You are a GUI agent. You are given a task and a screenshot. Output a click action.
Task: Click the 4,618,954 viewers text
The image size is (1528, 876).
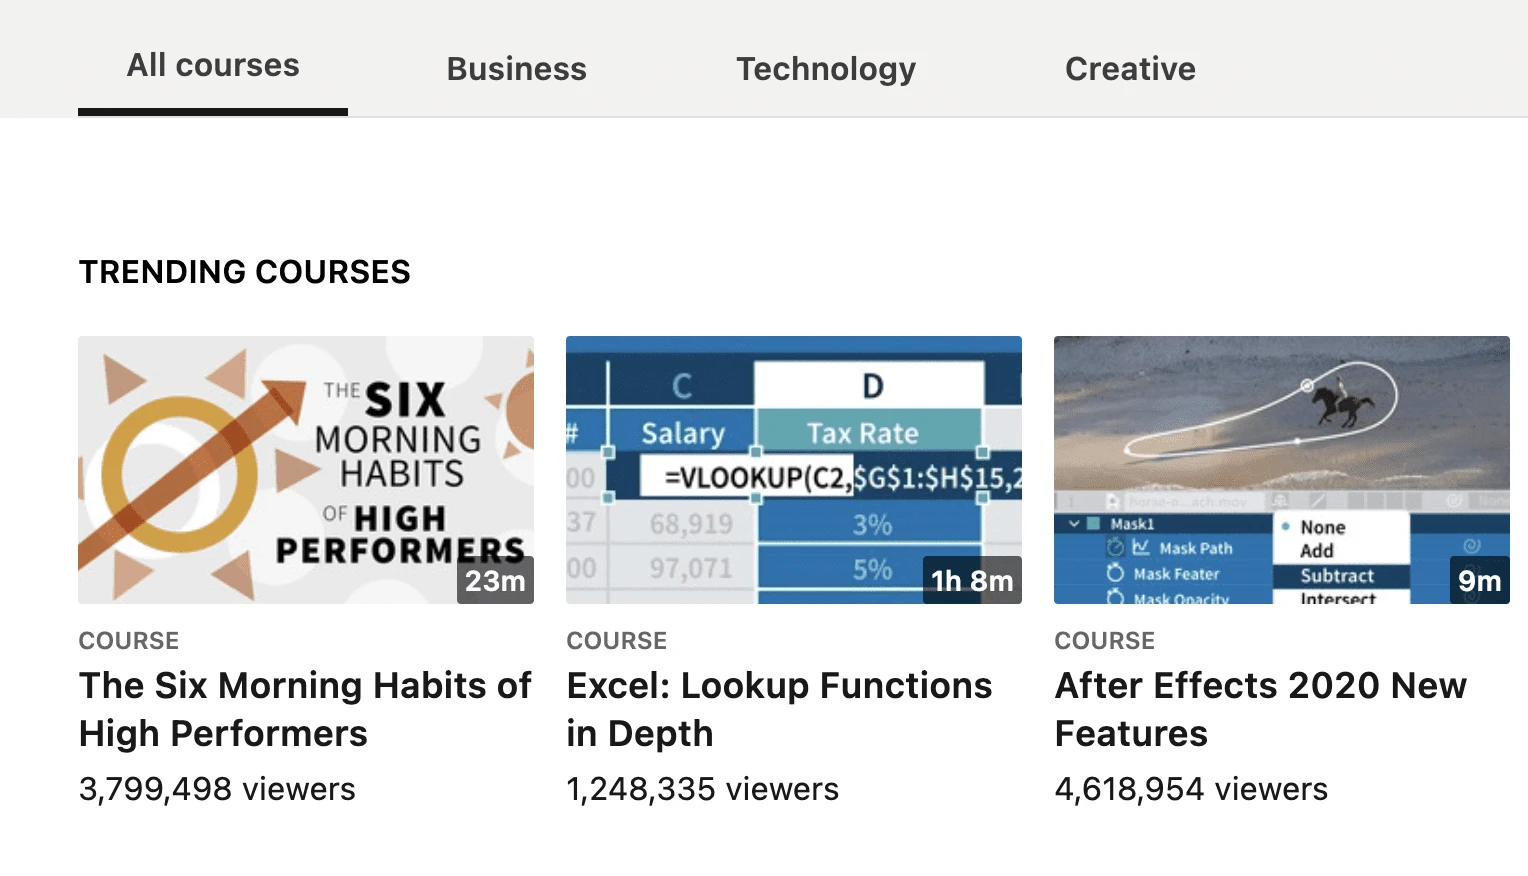[x=1191, y=789]
